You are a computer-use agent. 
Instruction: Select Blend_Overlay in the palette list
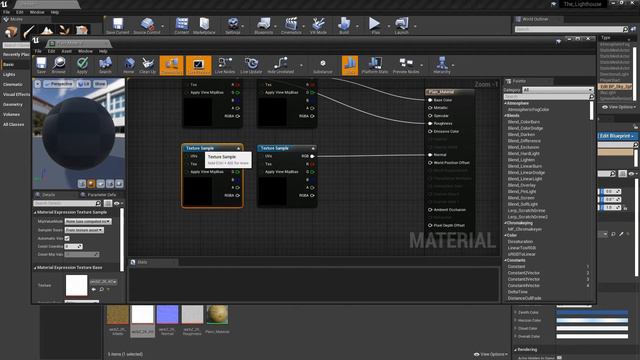tap(521, 185)
